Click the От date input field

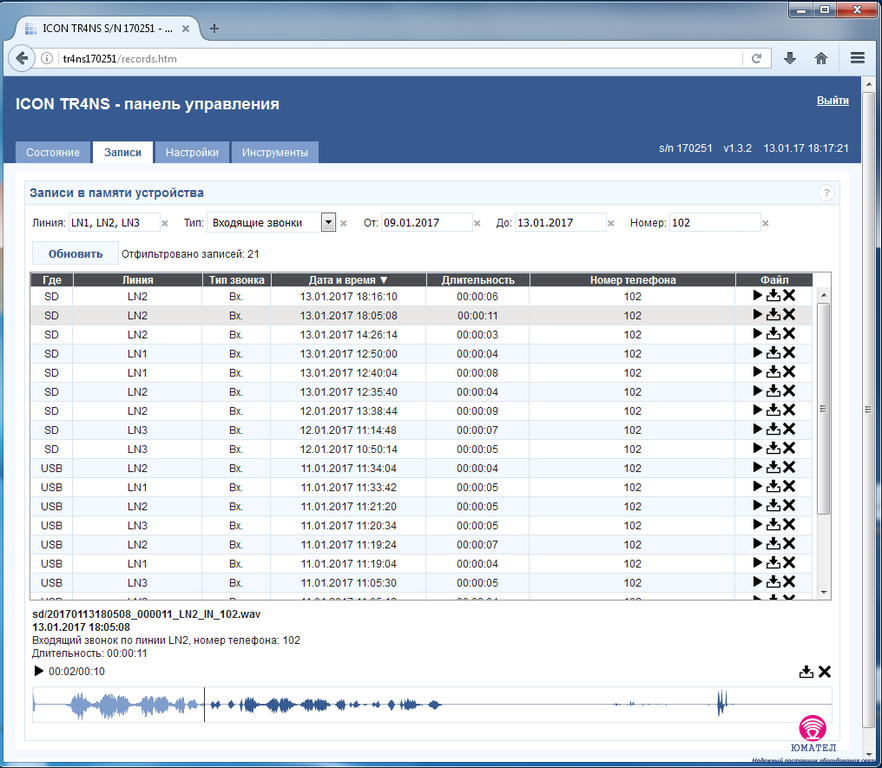tap(427, 222)
